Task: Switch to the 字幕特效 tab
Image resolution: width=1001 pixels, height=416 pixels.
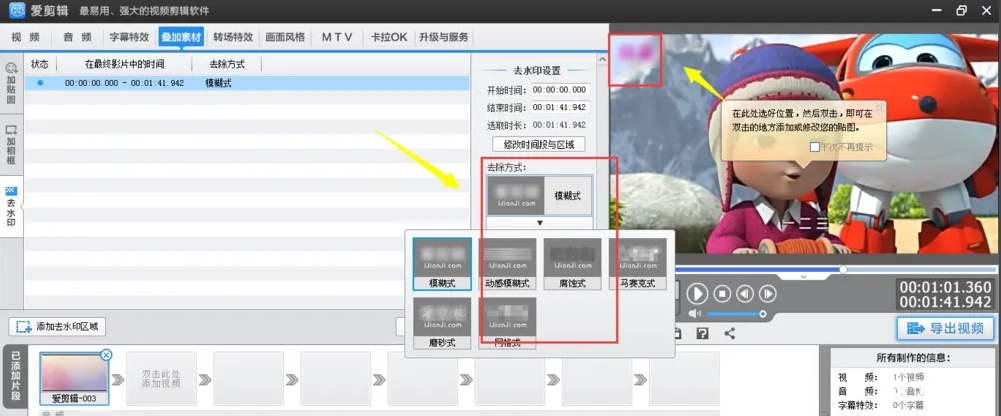Action: coord(129,37)
